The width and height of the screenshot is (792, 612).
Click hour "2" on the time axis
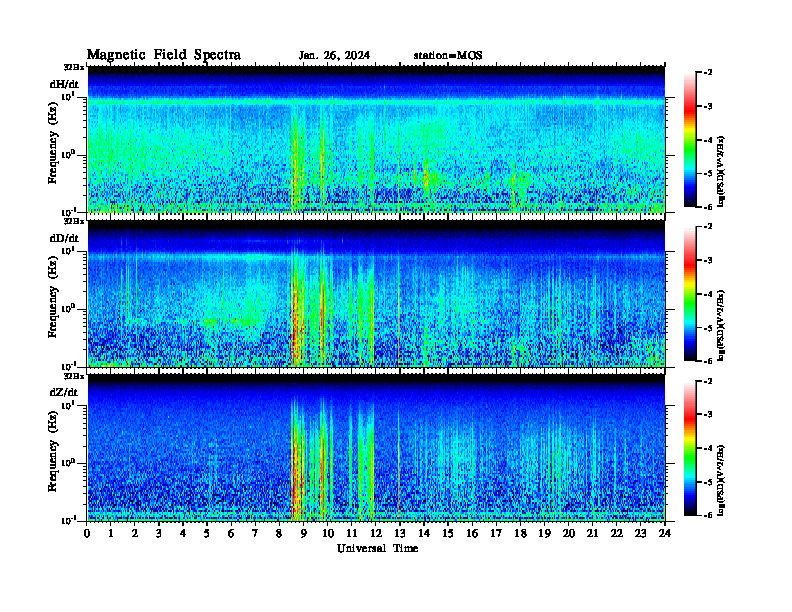135,533
